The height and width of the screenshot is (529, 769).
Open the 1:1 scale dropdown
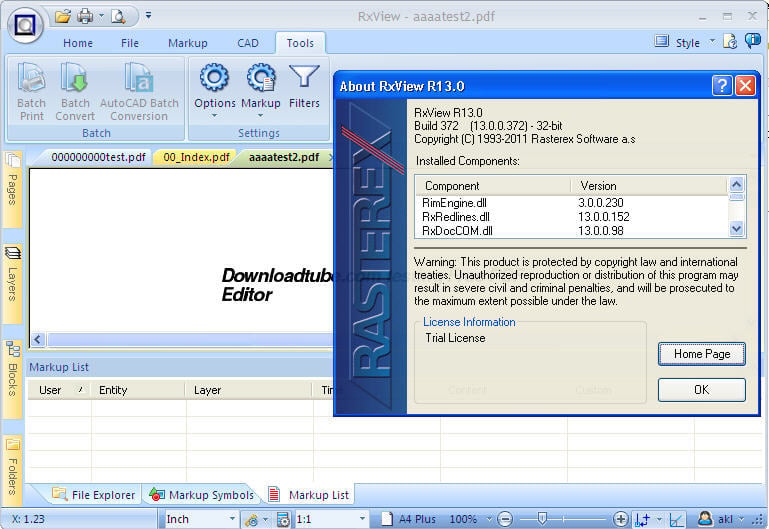362,519
